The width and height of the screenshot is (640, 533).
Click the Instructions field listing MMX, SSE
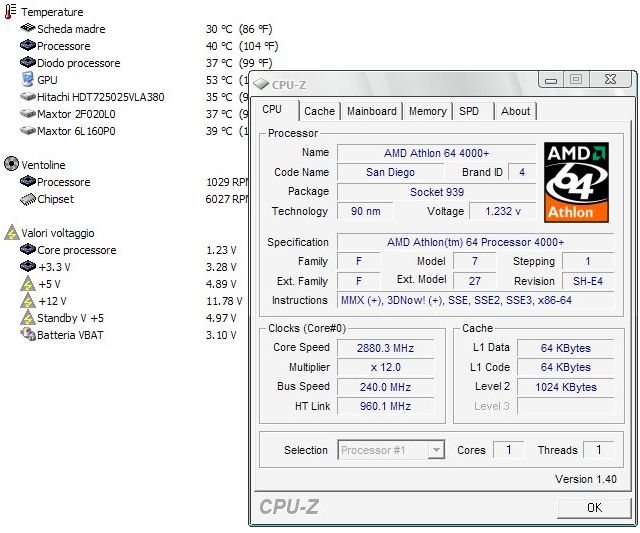pos(476,300)
